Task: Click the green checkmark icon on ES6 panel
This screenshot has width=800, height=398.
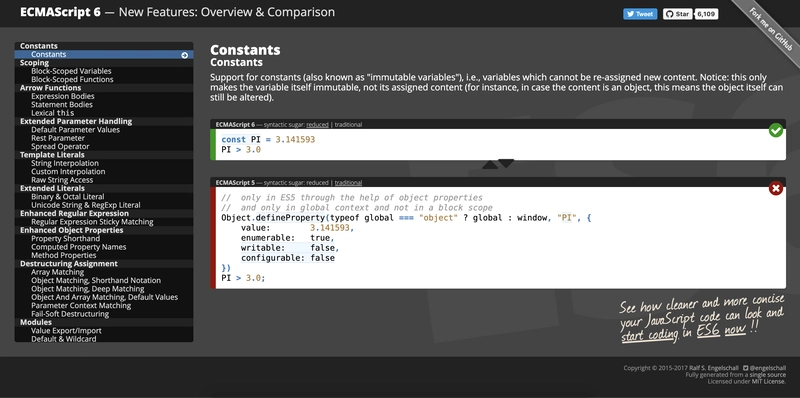Action: pos(776,131)
